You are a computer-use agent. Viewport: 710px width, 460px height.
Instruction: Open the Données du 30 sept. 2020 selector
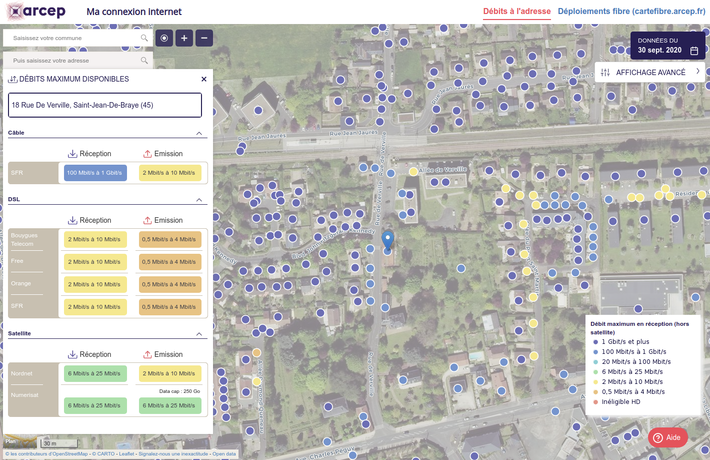tap(667, 46)
